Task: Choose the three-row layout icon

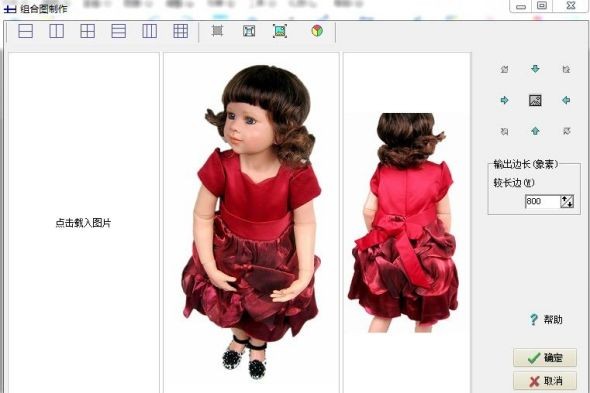Action: (119, 31)
